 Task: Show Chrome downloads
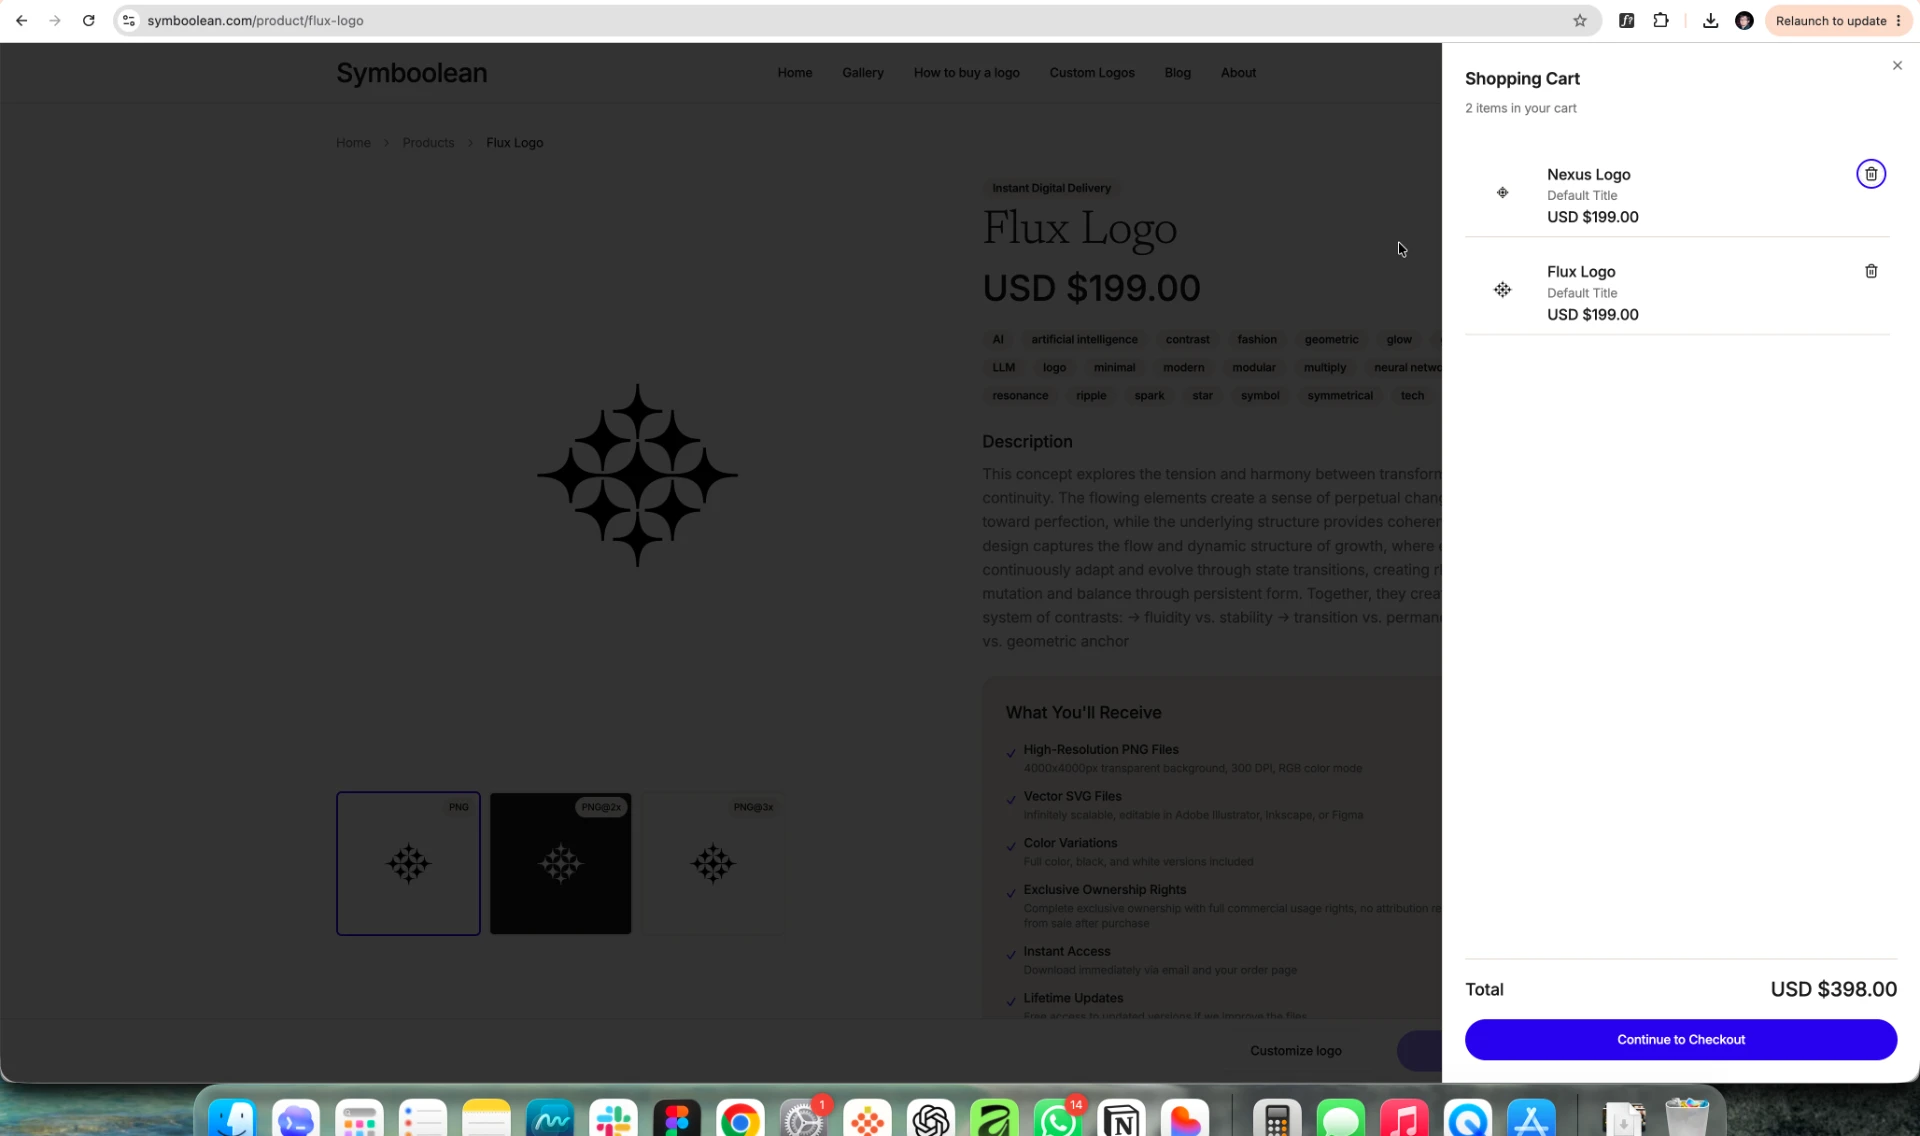click(x=1711, y=20)
